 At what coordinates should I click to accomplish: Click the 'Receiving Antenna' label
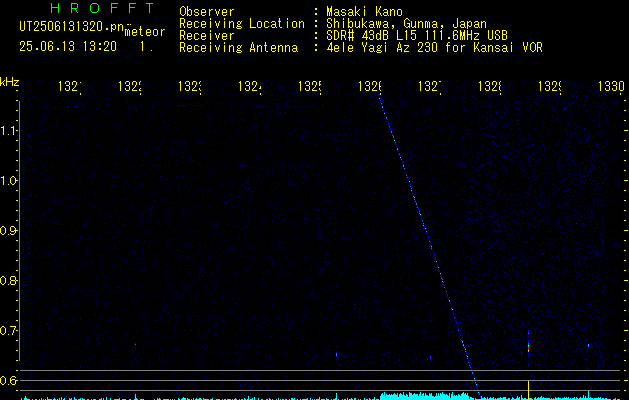238,48
